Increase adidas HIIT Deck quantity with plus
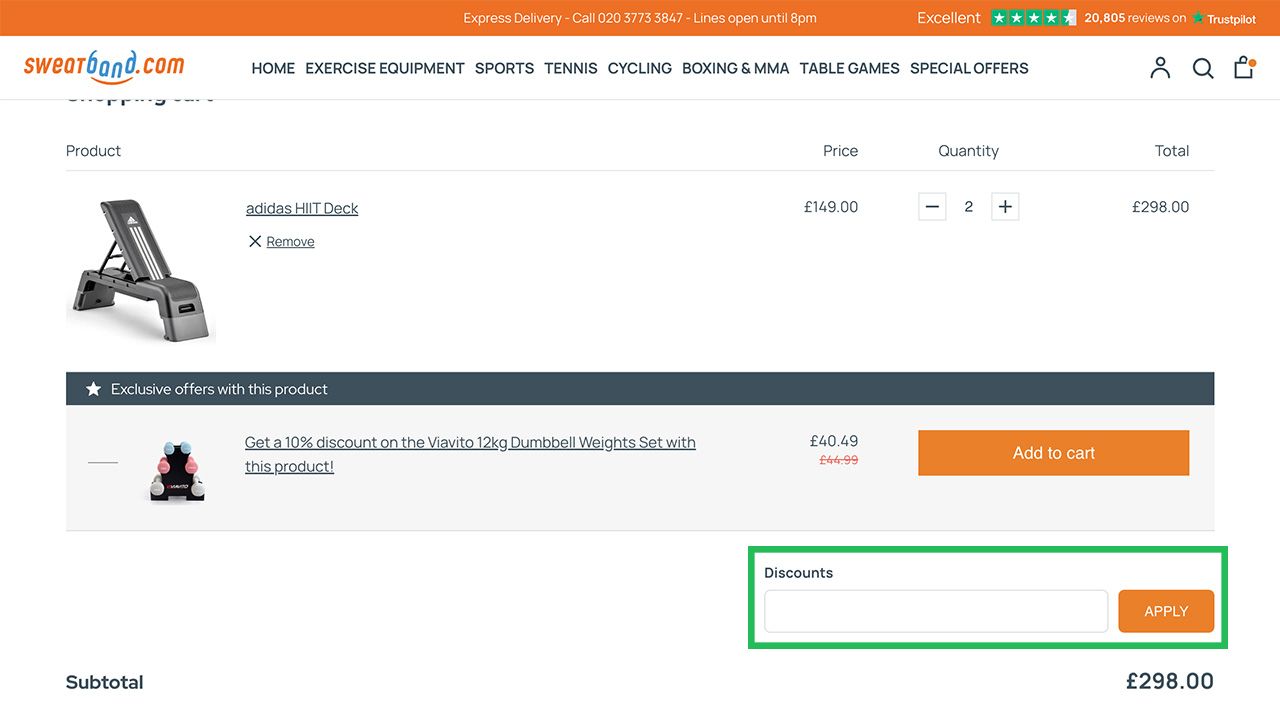The image size is (1280, 720). tap(1005, 207)
